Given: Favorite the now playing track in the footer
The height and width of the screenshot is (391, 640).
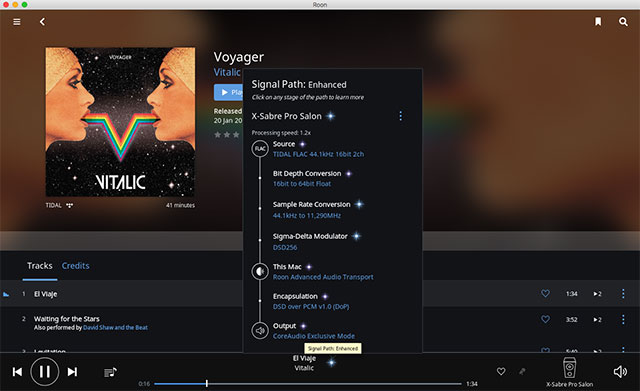Looking at the screenshot, I should click(x=501, y=371).
